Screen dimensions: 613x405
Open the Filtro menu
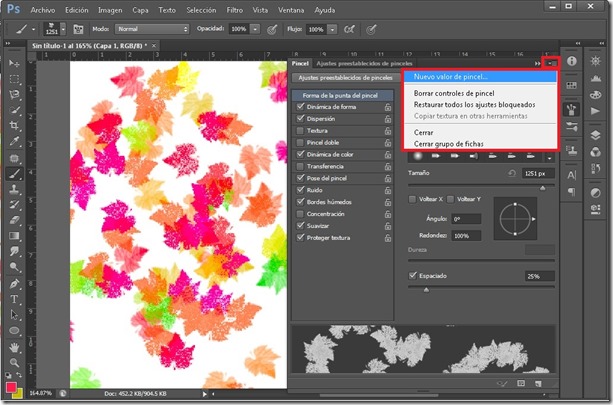coord(233,8)
